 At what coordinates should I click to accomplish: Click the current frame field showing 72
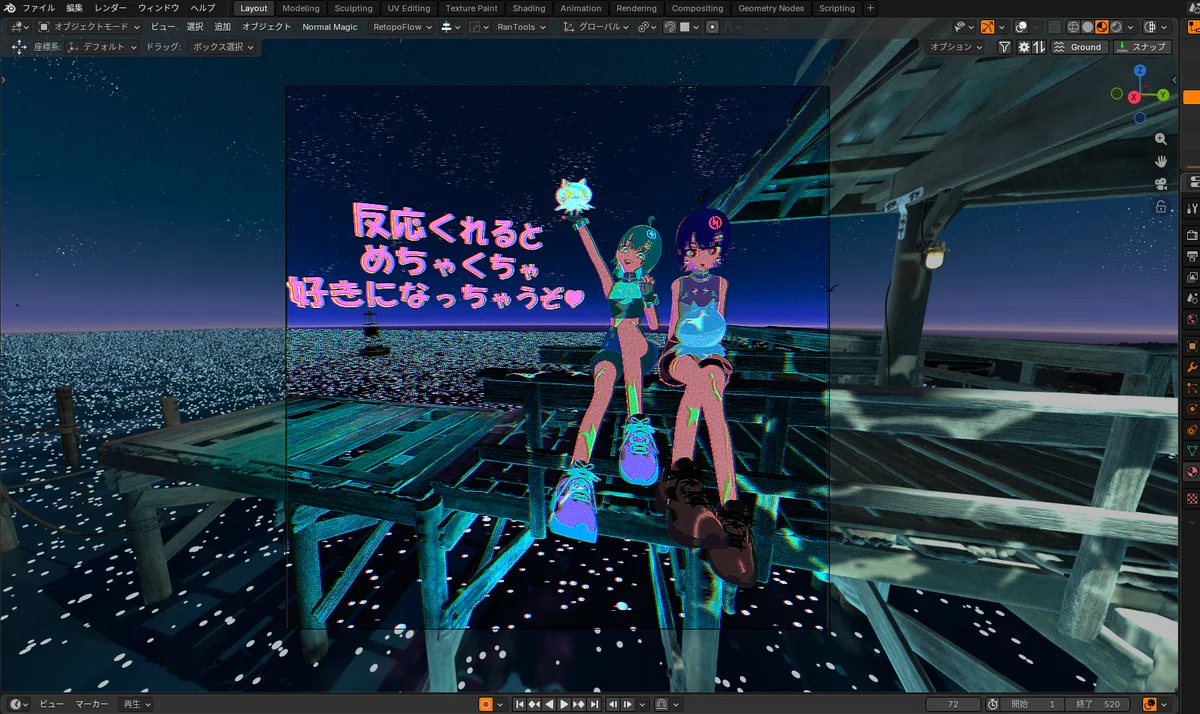(x=953, y=704)
